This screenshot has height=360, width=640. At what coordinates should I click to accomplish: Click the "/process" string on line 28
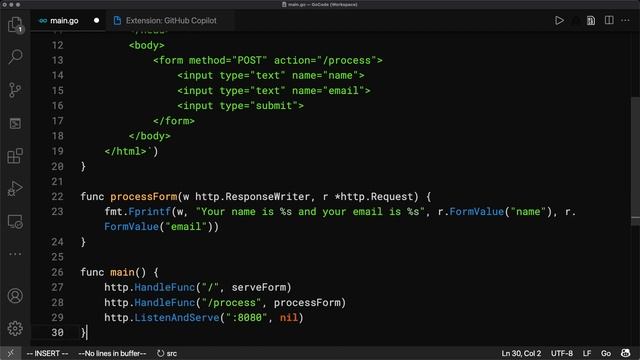tap(231, 302)
